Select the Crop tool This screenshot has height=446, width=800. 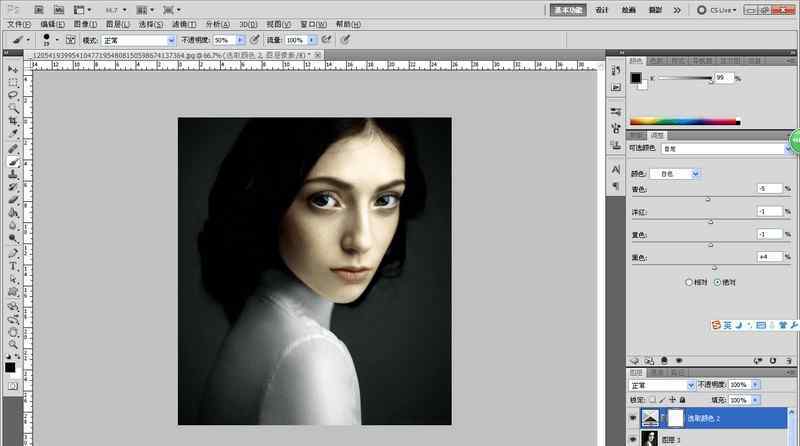[13, 121]
